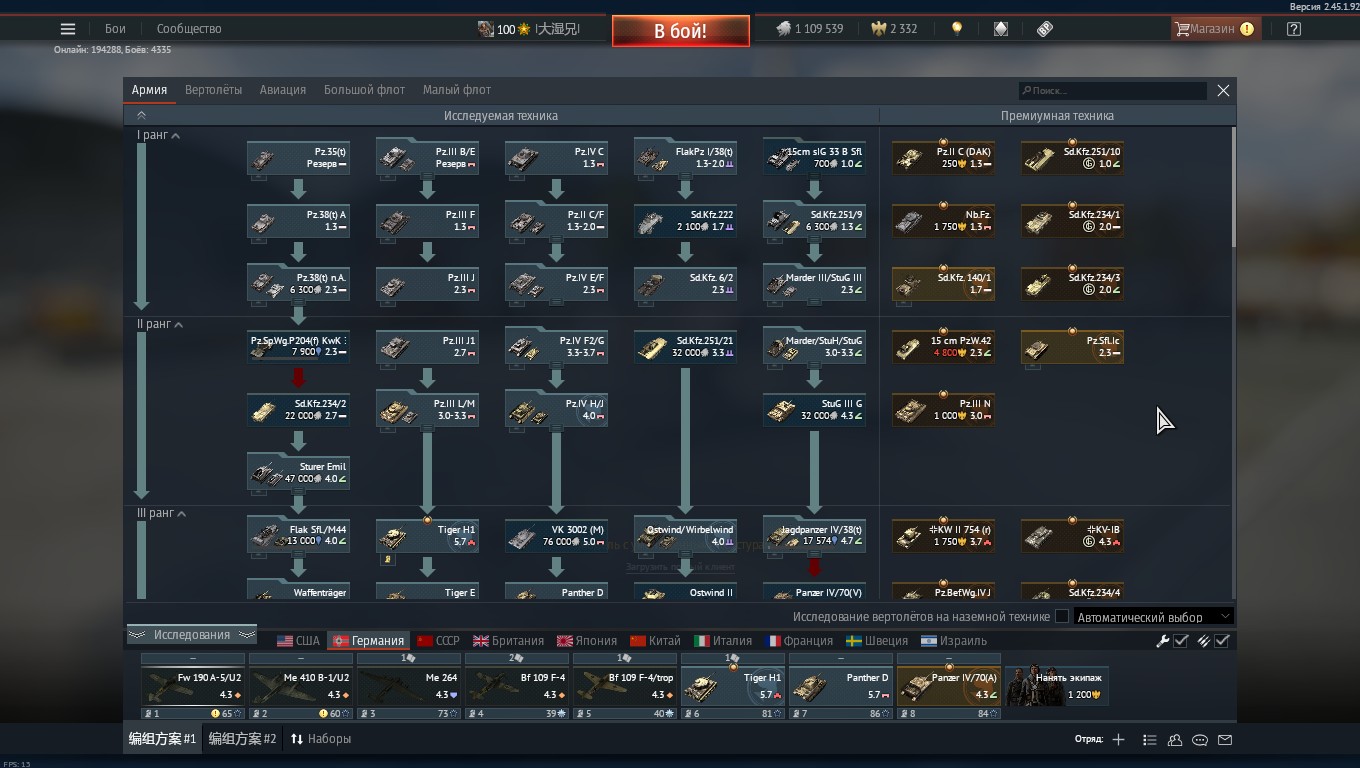Image resolution: width=1360 pixels, height=768 pixels.
Task: Open the Сообщество menu
Action: pos(189,29)
